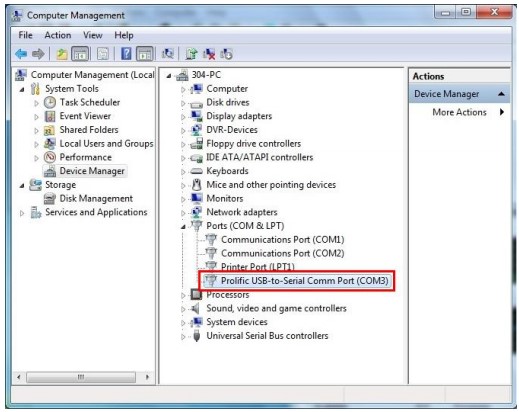Select Computer Management (Local root node
Viewport: 519px width, 412px height.
point(92,75)
